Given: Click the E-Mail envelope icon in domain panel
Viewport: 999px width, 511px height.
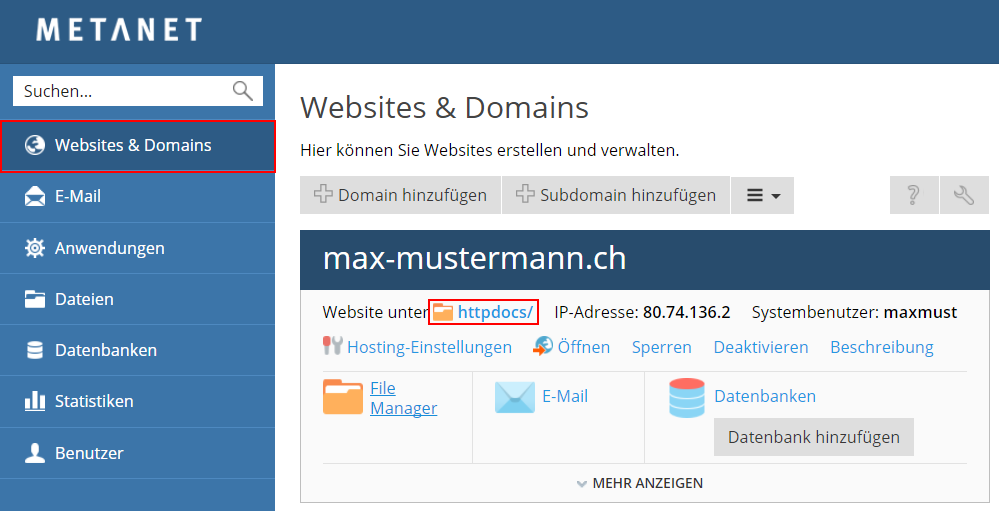Looking at the screenshot, I should 515,397.
